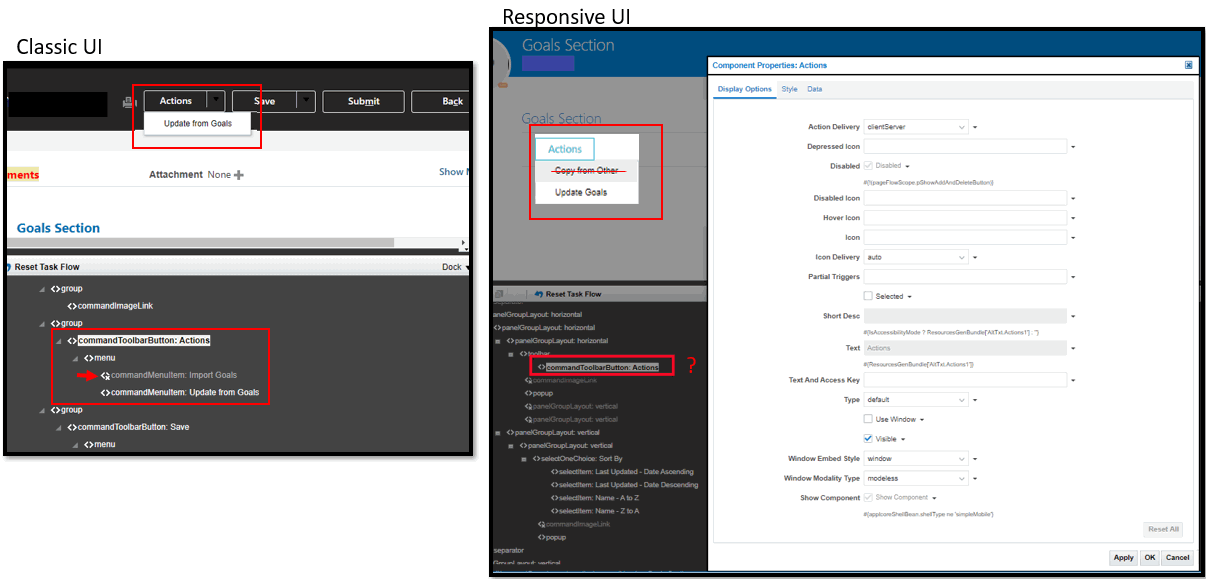
Task: Click OK in Component Properties dialog
Action: [1150, 558]
